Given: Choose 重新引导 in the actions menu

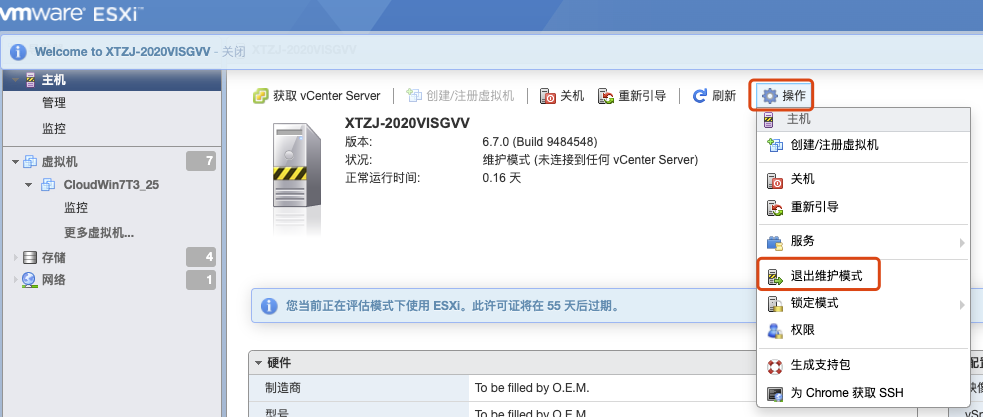Looking at the screenshot, I should 864,207.
